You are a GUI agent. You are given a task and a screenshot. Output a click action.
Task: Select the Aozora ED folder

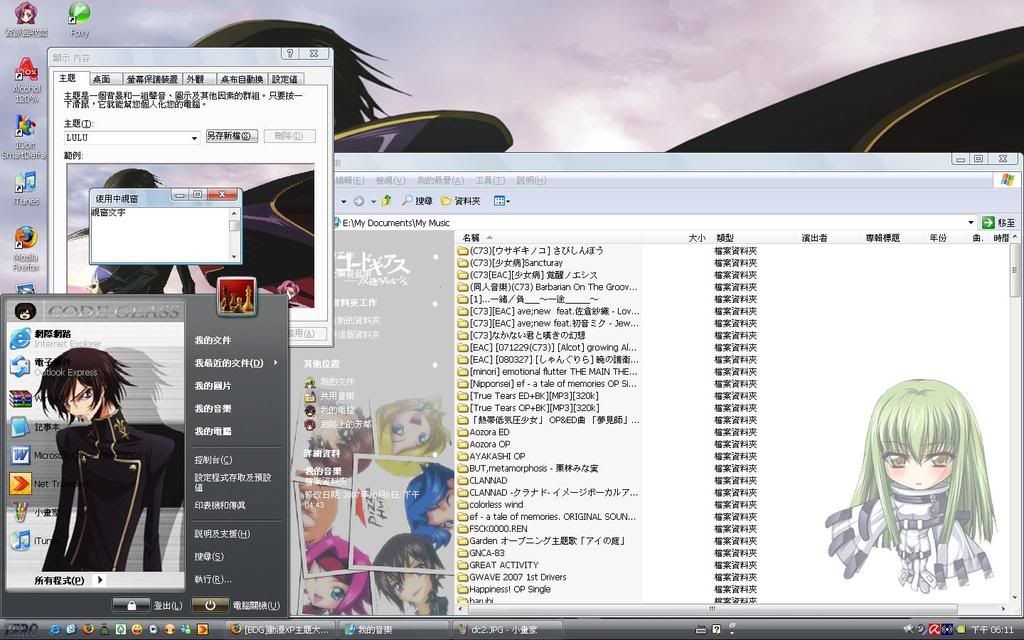click(x=483, y=432)
